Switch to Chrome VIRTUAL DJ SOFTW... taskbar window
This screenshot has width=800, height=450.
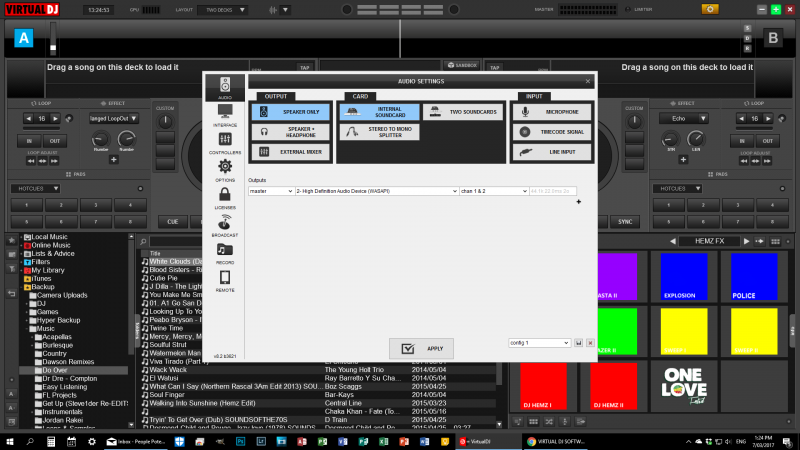[x=557, y=442]
